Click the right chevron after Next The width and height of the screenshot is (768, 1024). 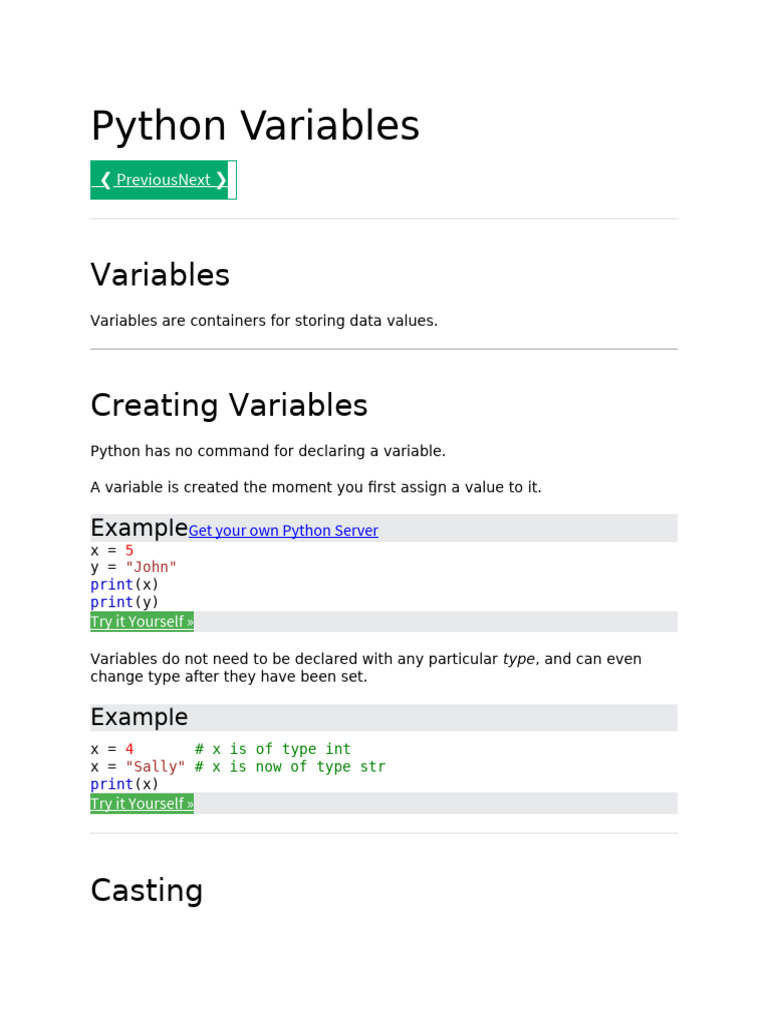tap(221, 180)
